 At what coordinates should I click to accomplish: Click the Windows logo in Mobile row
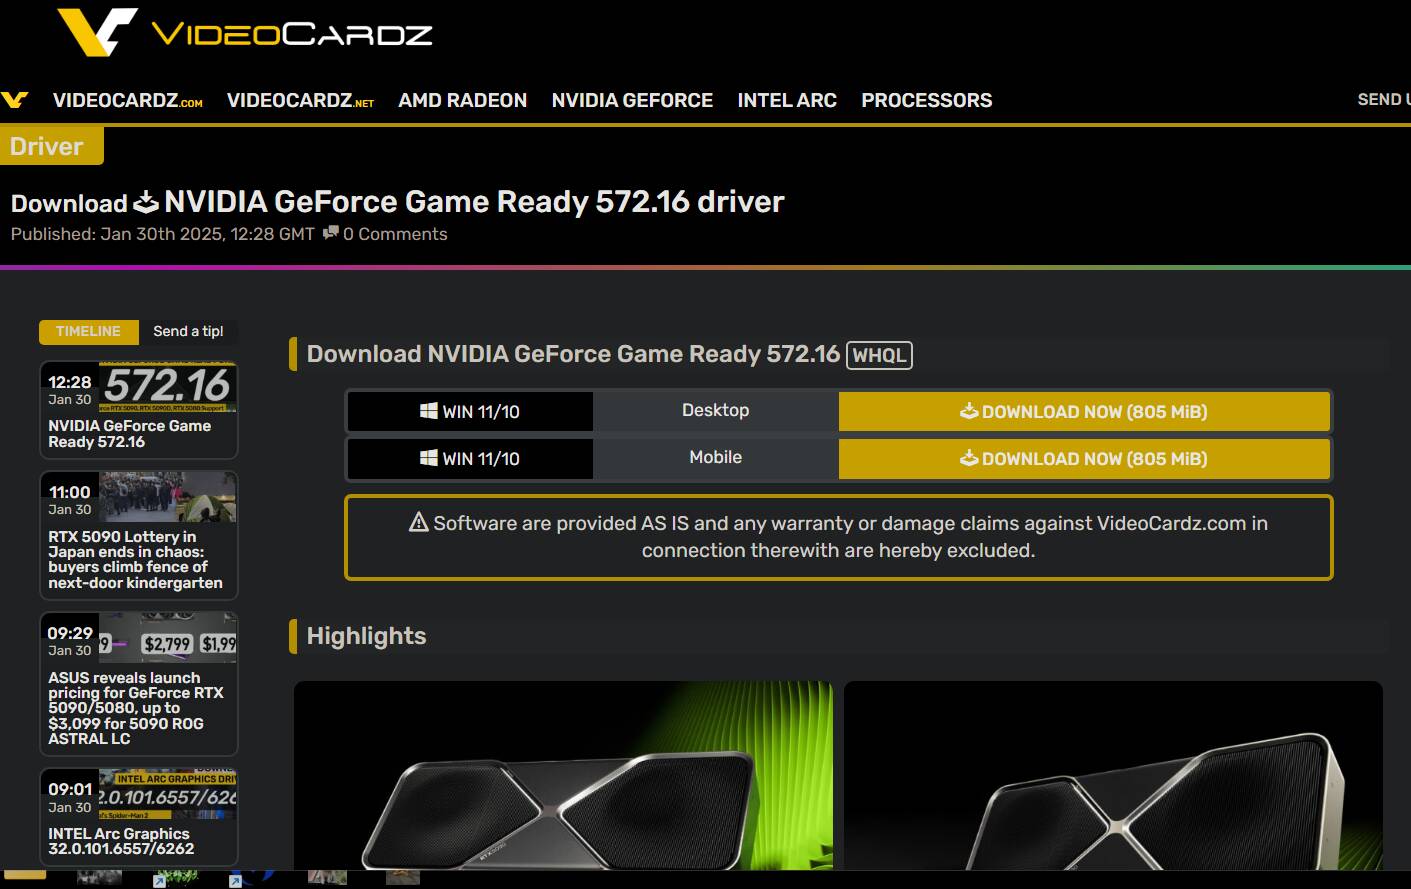point(429,458)
